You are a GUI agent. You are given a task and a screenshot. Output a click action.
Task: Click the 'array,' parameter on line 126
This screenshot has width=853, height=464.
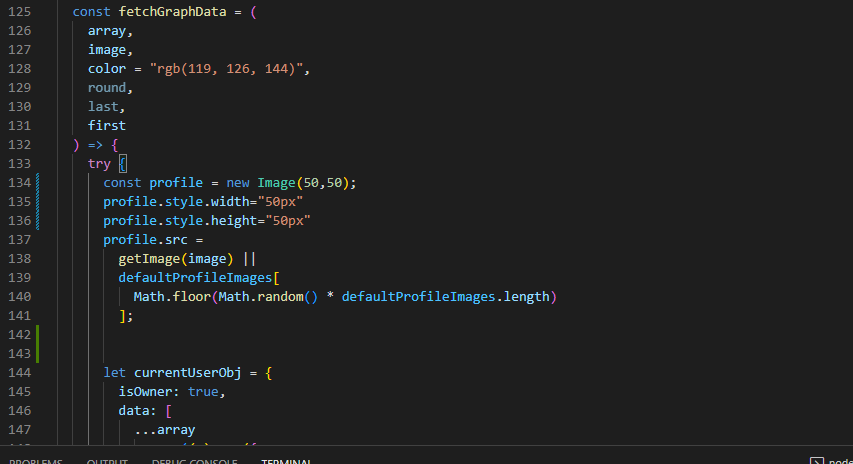click(x=110, y=31)
